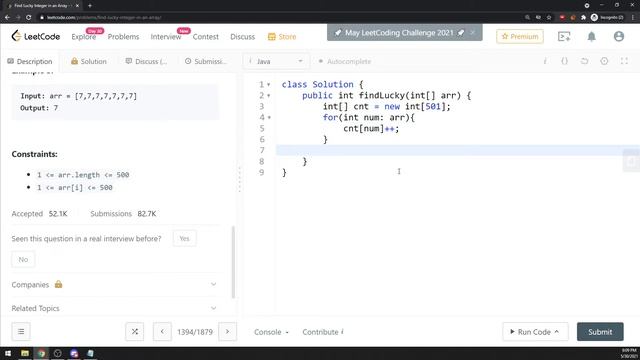Open the problem list menu icon
Image resolution: width=640 pixels, height=360 pixels.
click(21, 331)
